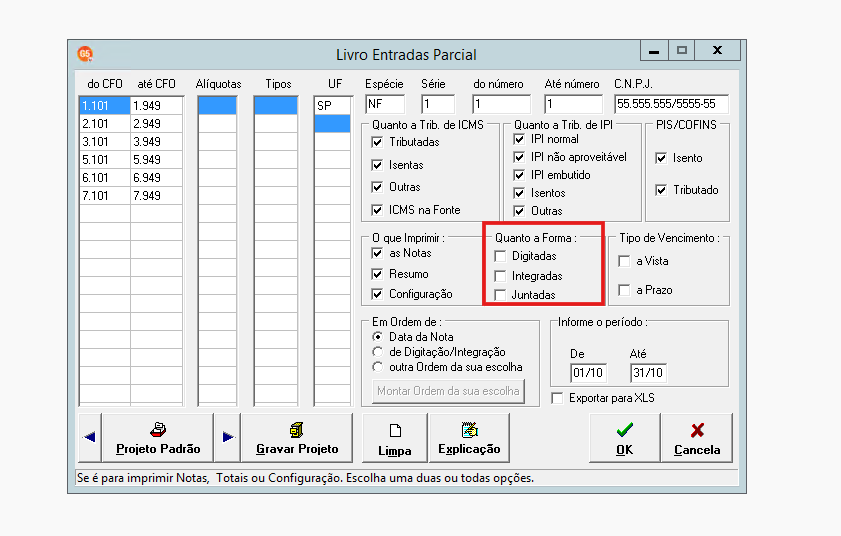The width and height of the screenshot is (841, 536).
Task: Toggle the Resumo print checkbox
Action: coord(378,274)
